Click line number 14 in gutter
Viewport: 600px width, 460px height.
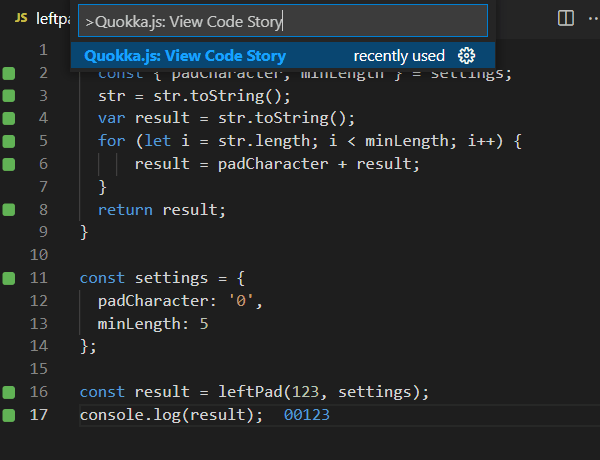coord(39,346)
